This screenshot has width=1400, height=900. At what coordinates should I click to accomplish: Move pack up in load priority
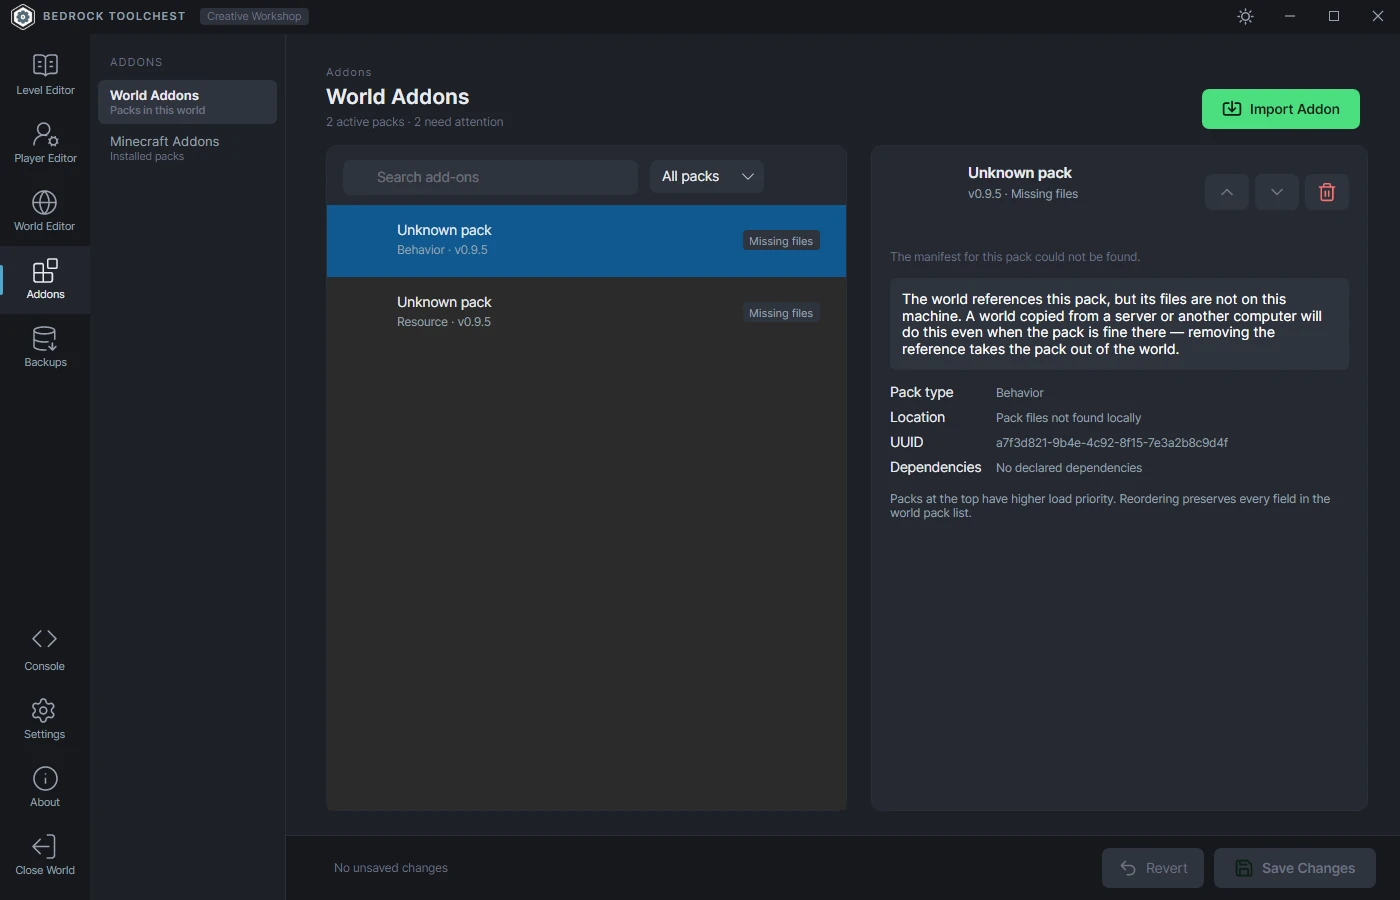point(1227,192)
